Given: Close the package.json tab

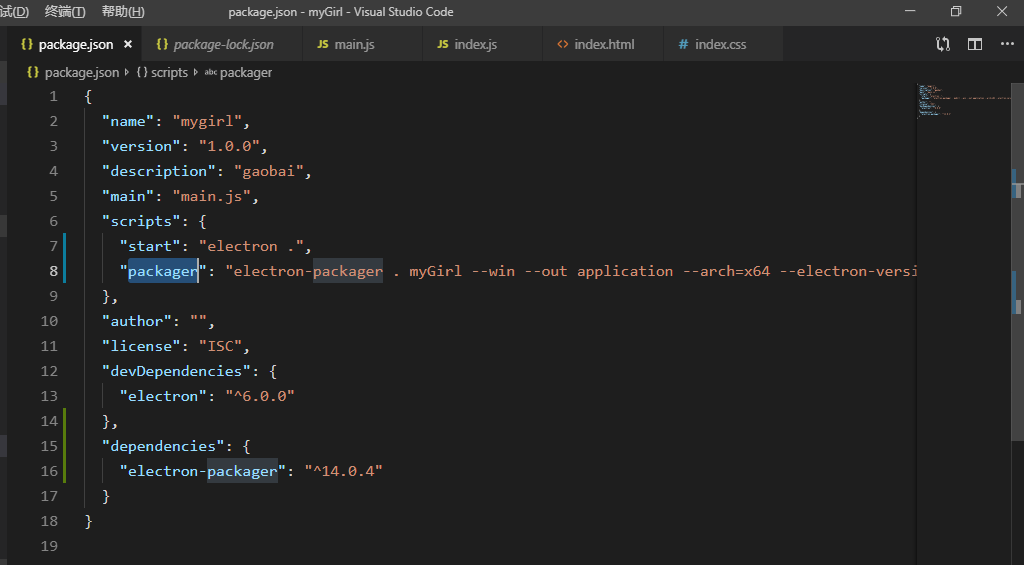Looking at the screenshot, I should pyautogui.click(x=128, y=44).
